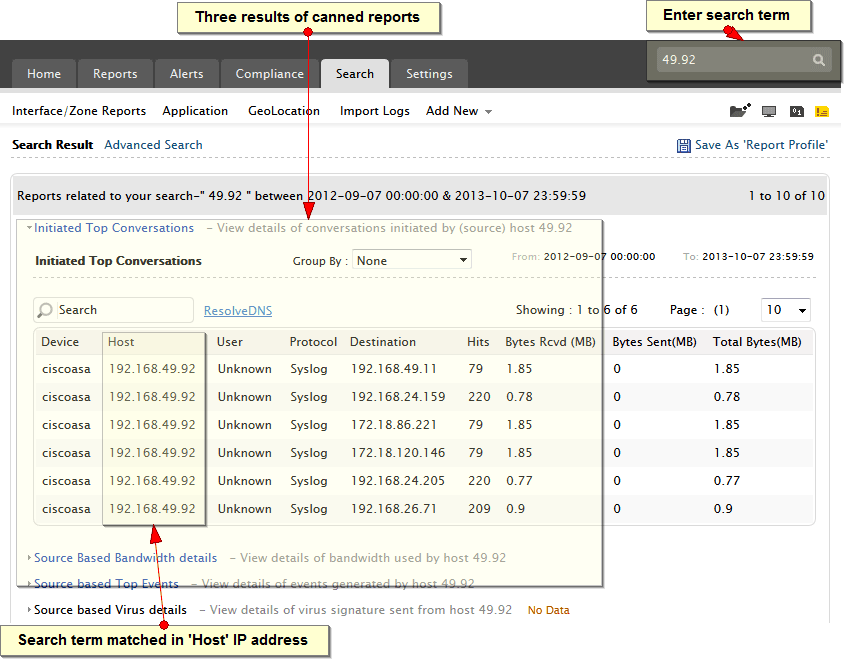Open the Group By dropdown

[x=411, y=260]
